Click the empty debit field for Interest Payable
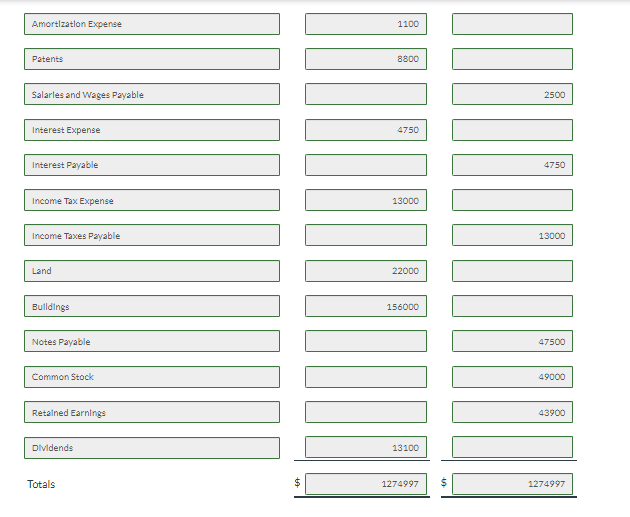Image resolution: width=630 pixels, height=517 pixels. (x=366, y=165)
